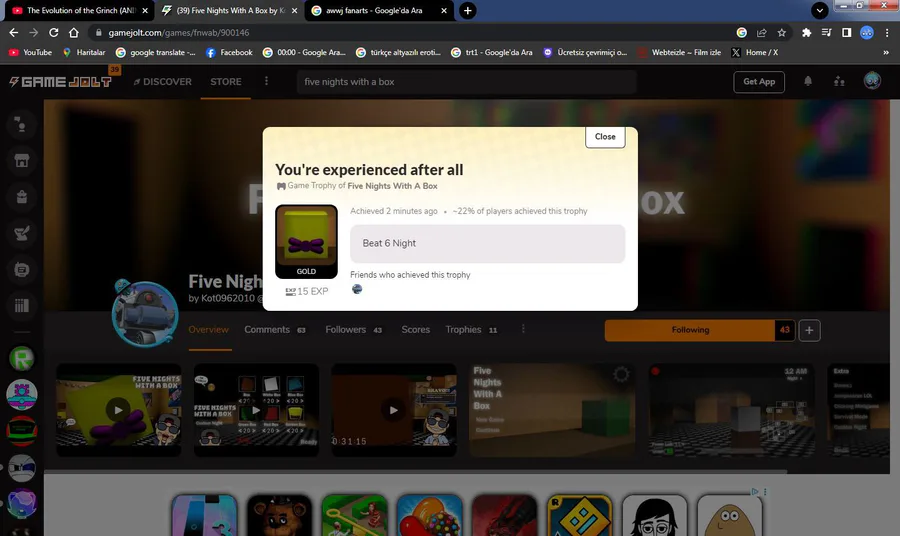The image size is (900, 536).
Task: Close the trophy popup dialog
Action: (605, 137)
